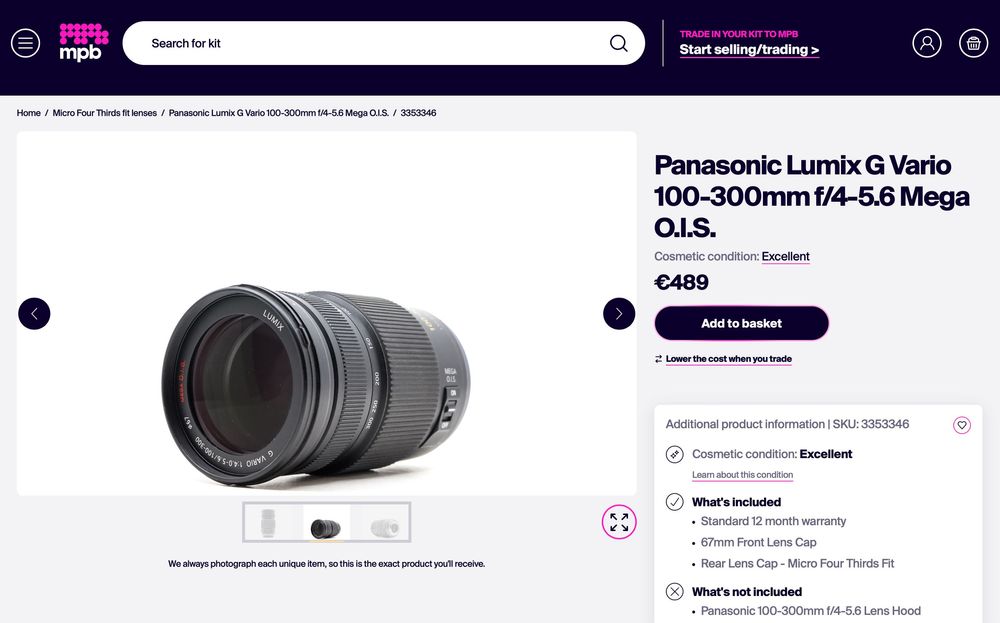
Task: Click the mpb logo
Action: (83, 42)
